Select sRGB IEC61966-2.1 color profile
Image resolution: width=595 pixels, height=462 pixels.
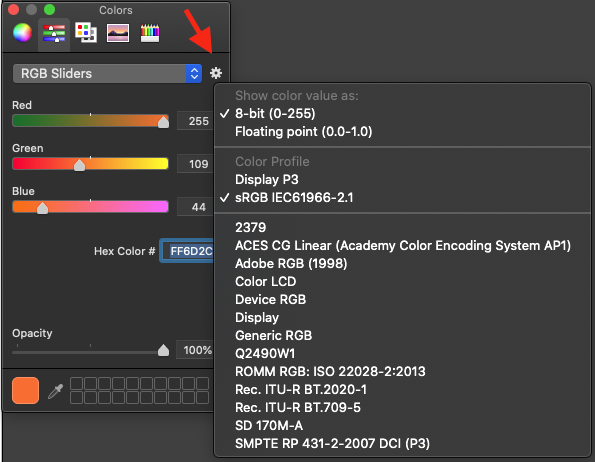coord(402,198)
